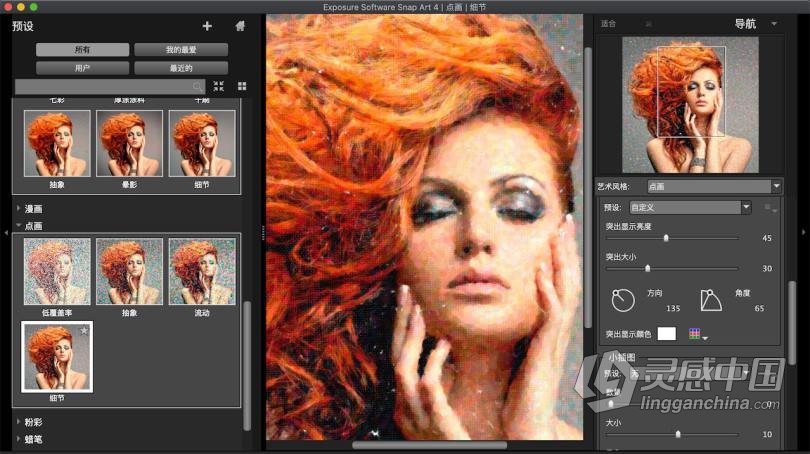Select the 晕影 preset thumbnail
Viewport: 810px width, 454px height.
[129, 144]
